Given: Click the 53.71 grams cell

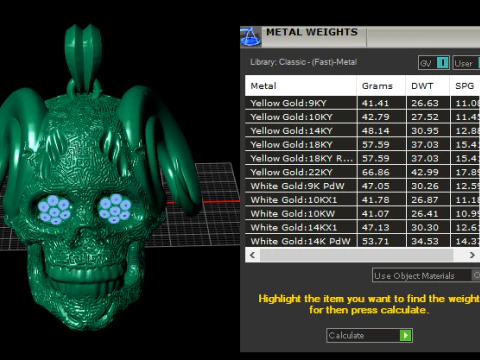Looking at the screenshot, I should click(x=382, y=241).
